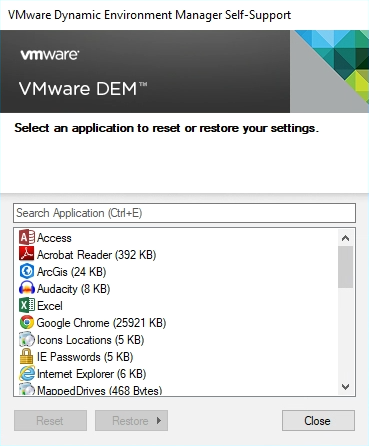Image resolution: width=369 pixels, height=446 pixels.
Task: Click the scrollbar down arrow
Action: [x=346, y=387]
